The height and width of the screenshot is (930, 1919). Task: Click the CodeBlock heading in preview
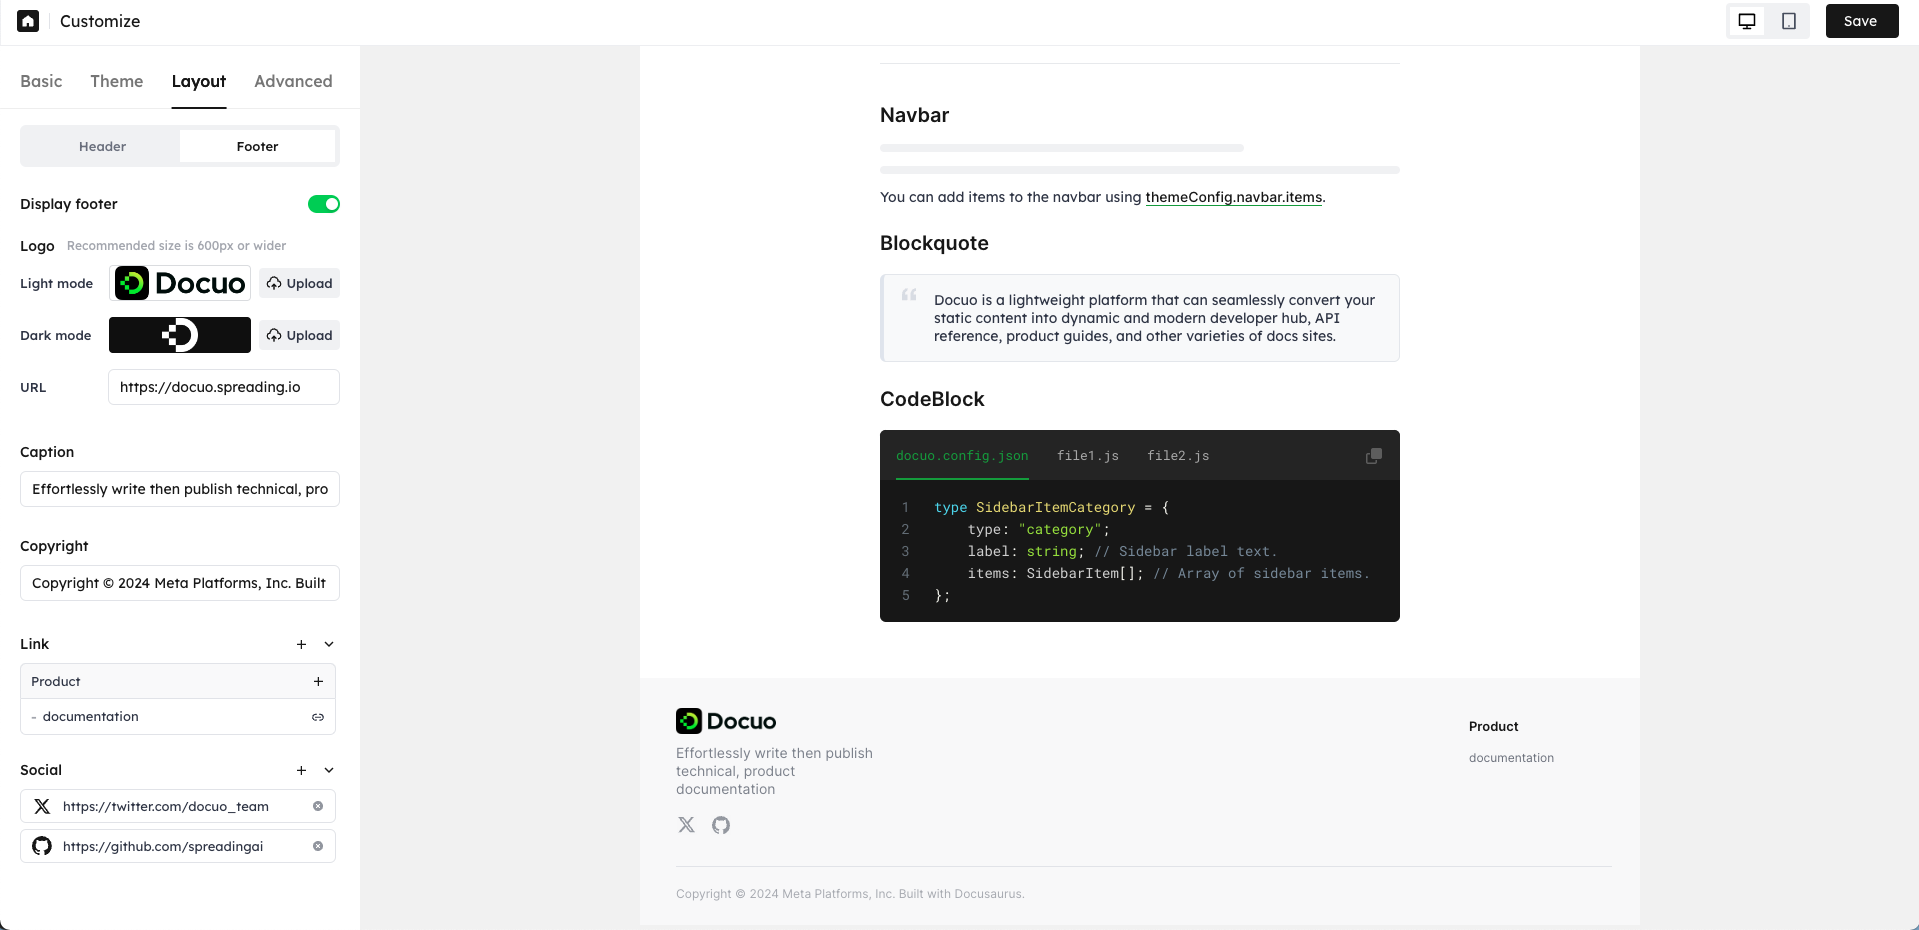[x=932, y=399]
